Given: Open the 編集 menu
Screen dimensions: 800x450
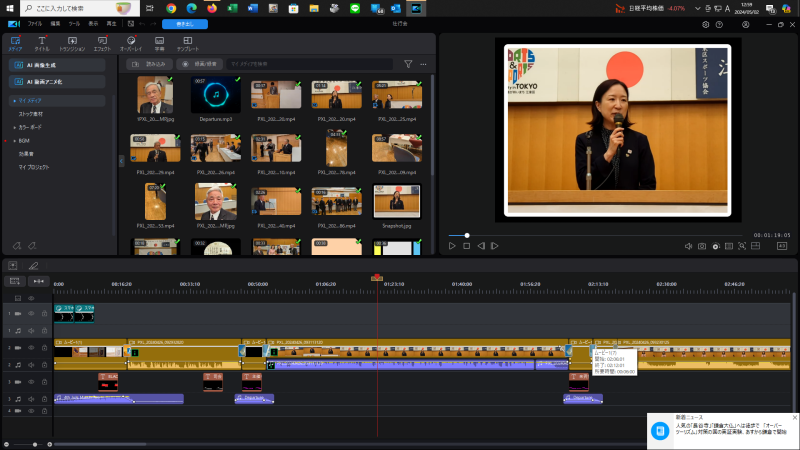Looking at the screenshot, I should coord(55,24).
